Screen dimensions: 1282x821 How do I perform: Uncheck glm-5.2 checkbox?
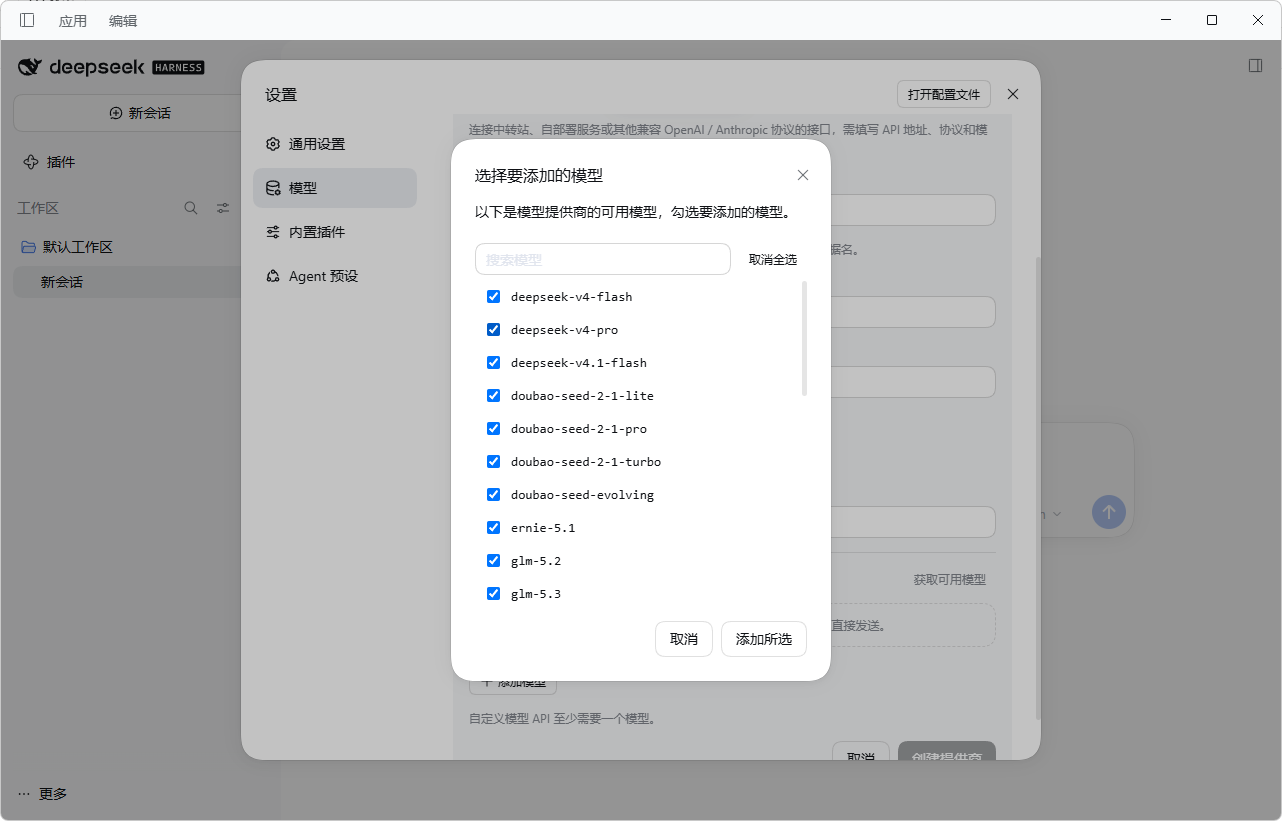(493, 560)
